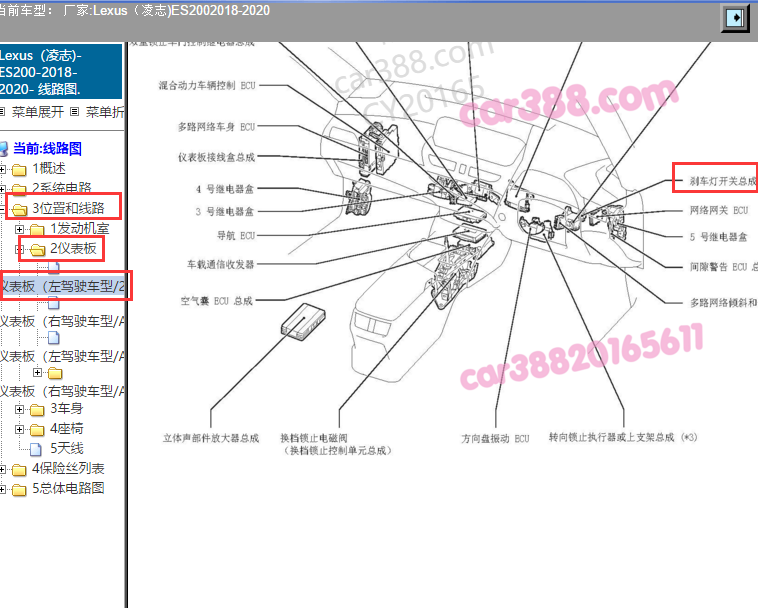
Task: Click the 空气囊 ECU 总成 label
Action: point(217,301)
